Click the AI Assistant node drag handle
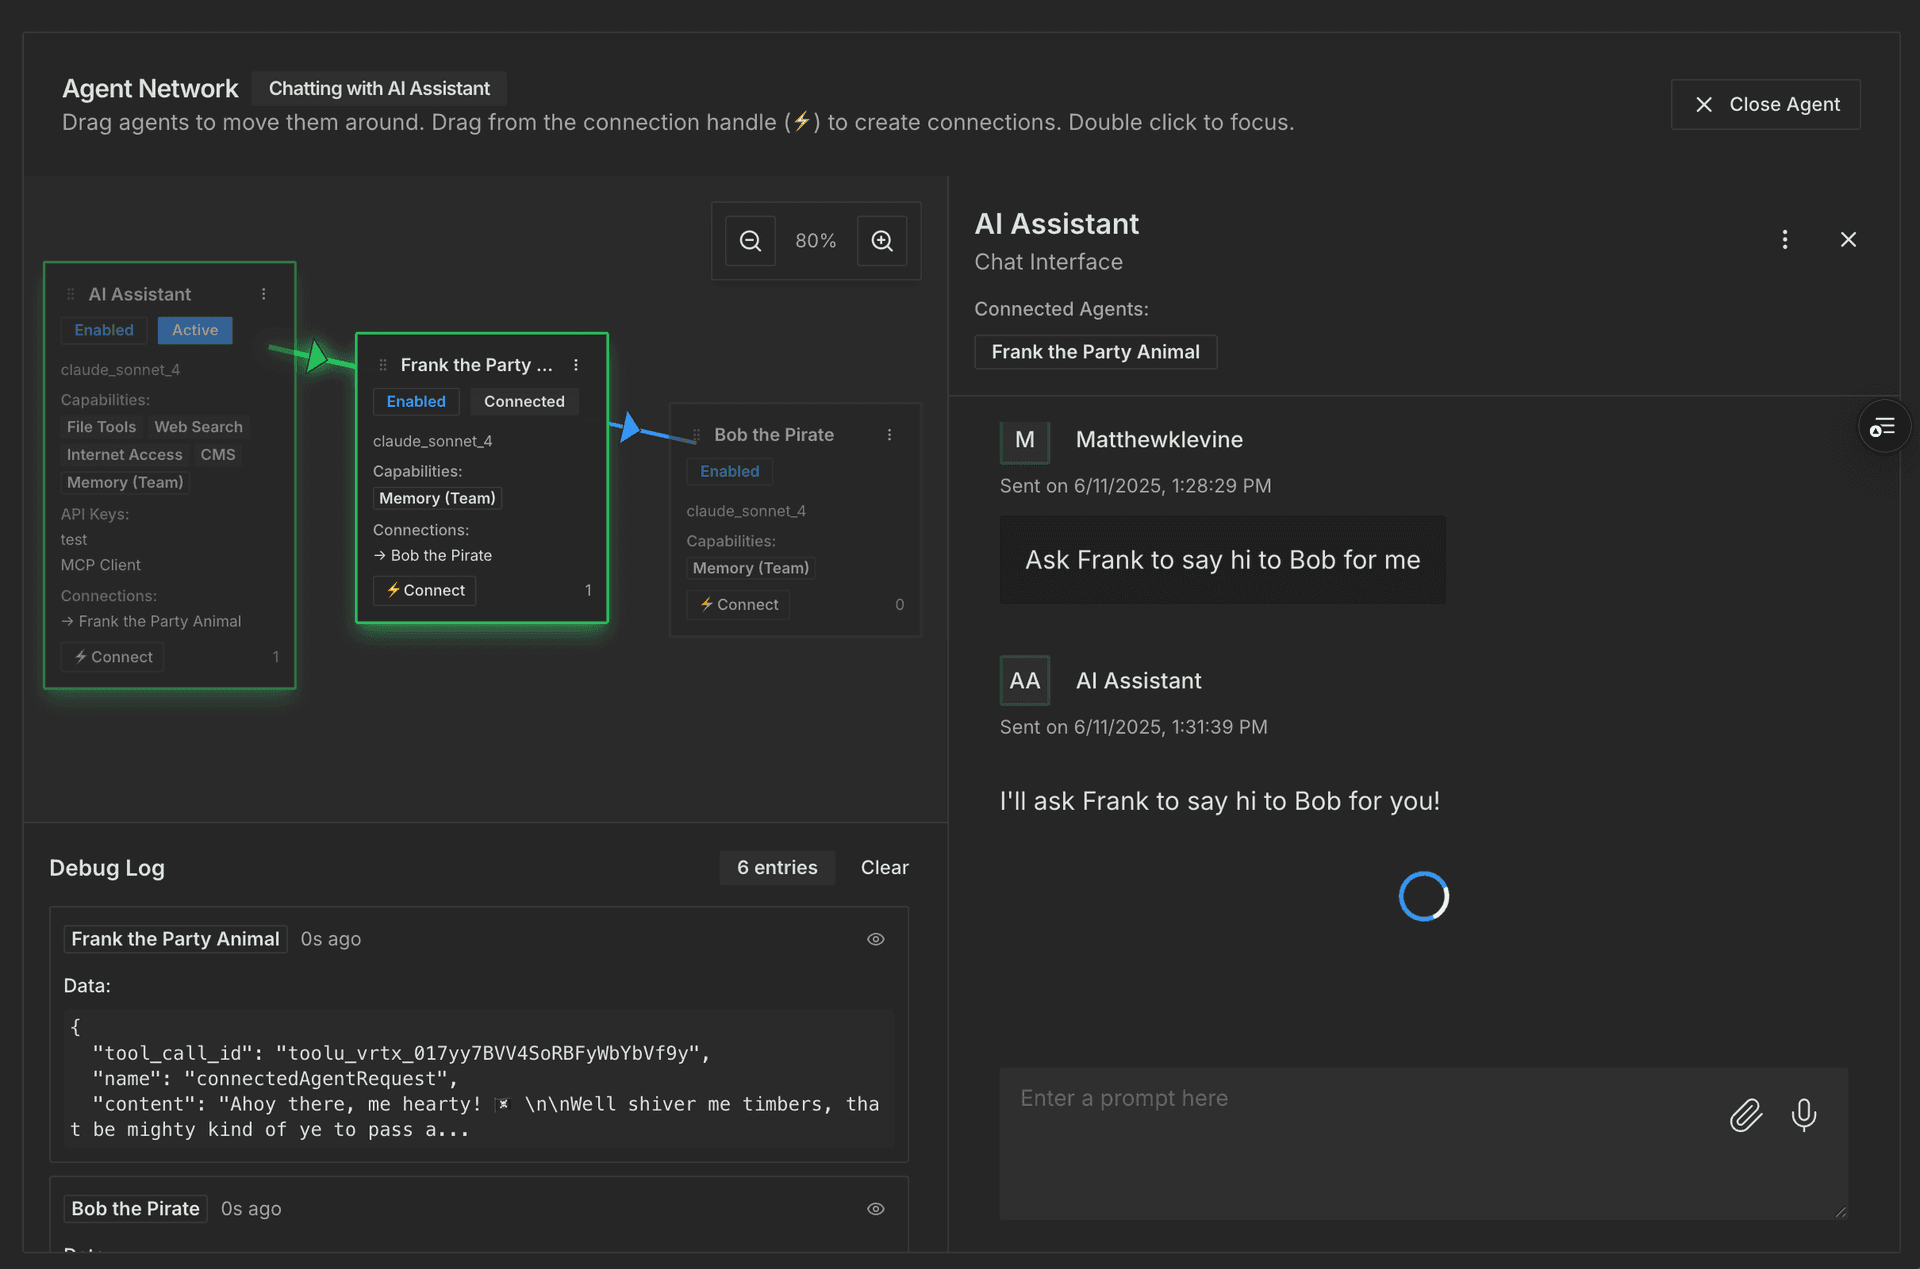This screenshot has width=1920, height=1269. click(x=71, y=294)
